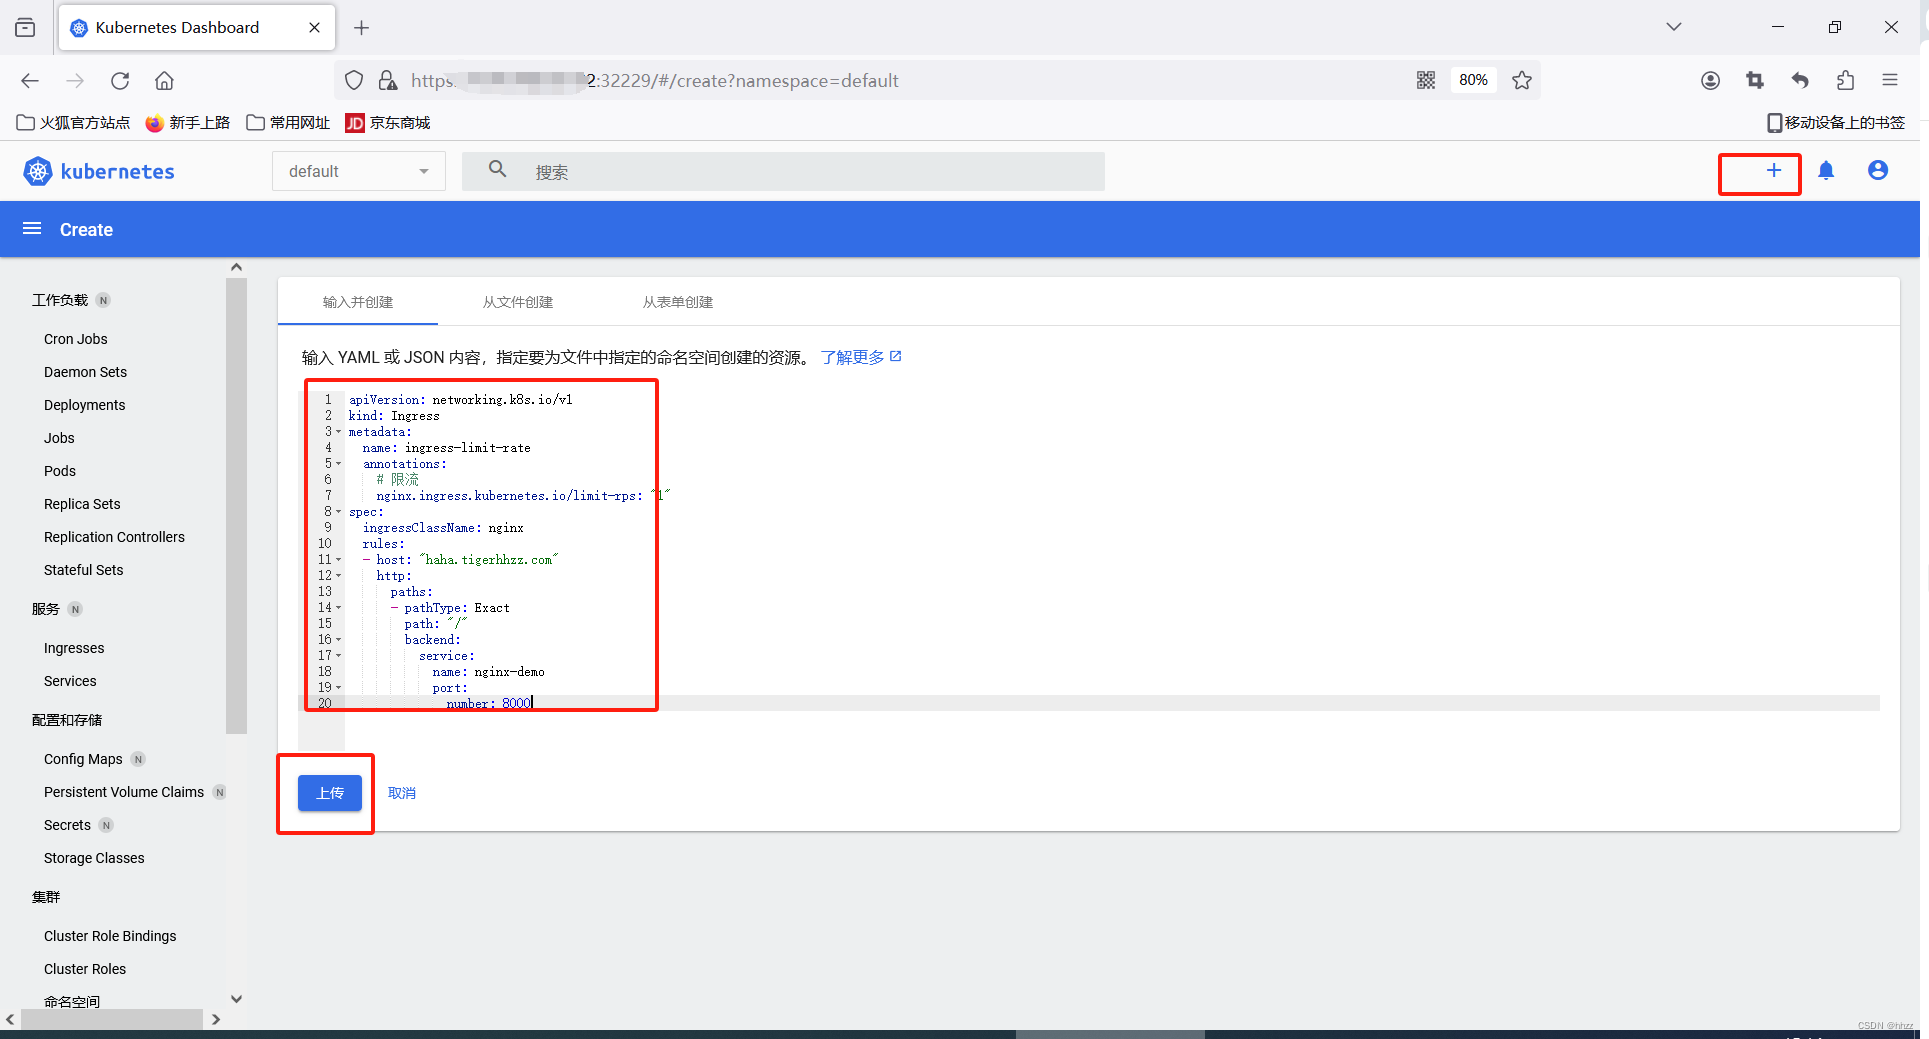Click the sidebar vertical scrollbar
Screen dimensions: 1929x1039
point(236,505)
